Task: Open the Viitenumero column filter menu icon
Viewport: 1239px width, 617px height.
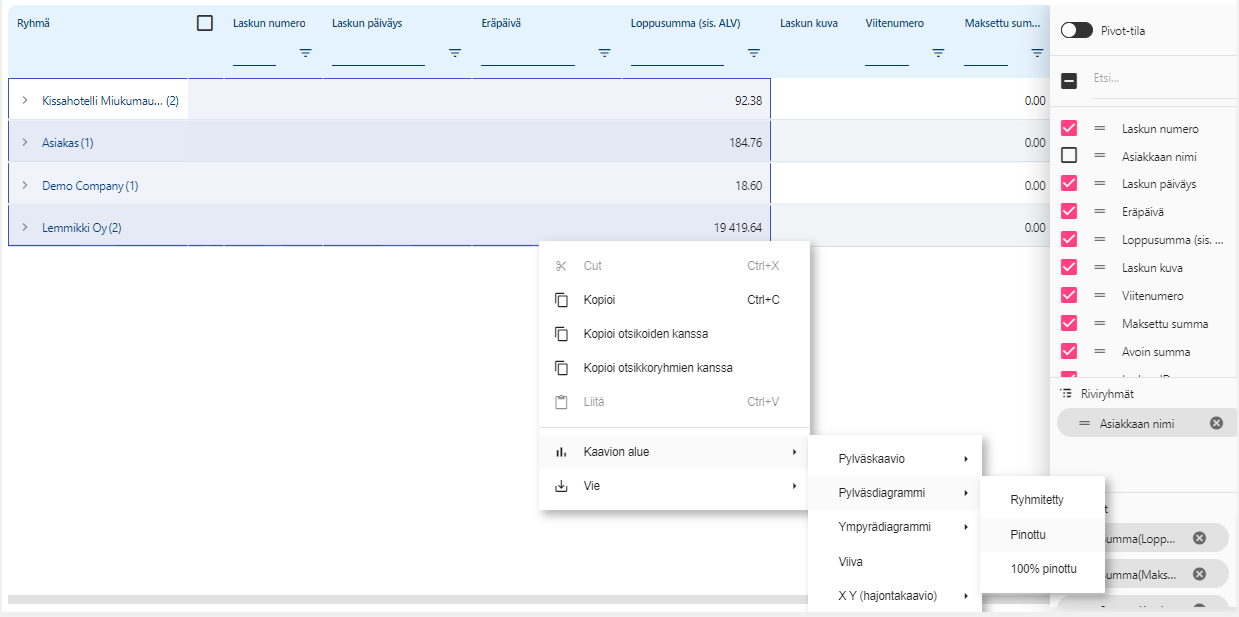Action: pyautogui.click(x=938, y=53)
